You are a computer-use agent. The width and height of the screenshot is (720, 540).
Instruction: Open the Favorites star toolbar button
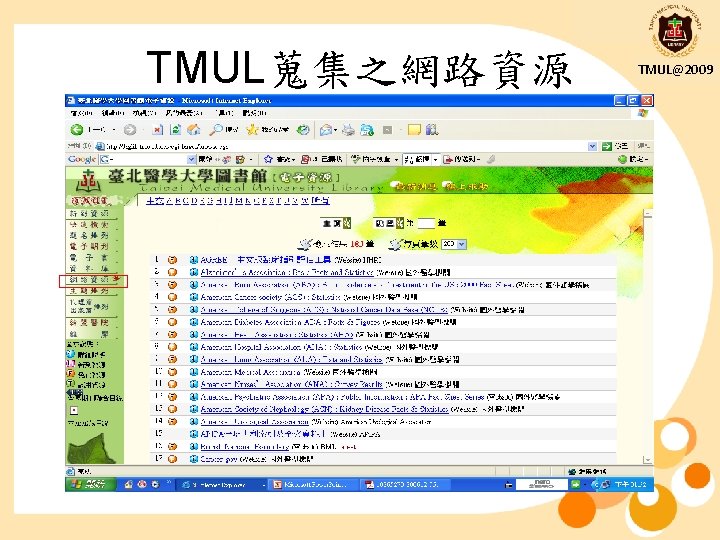269,130
